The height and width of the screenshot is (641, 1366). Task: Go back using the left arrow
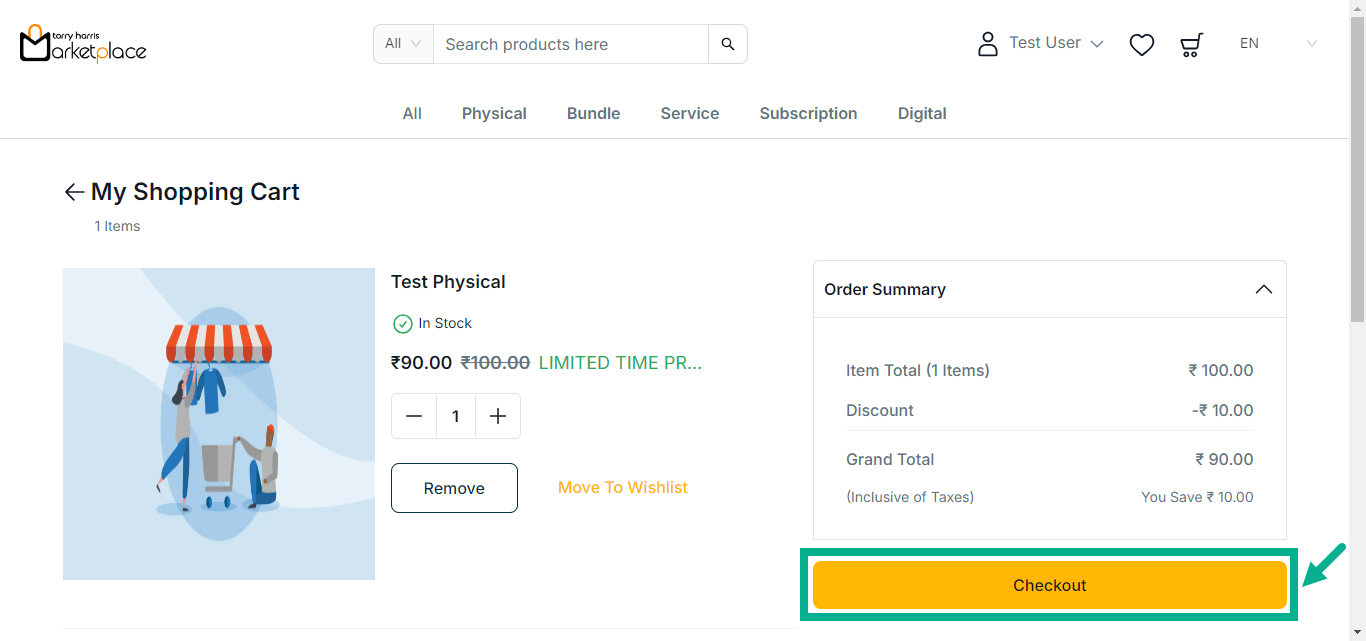click(74, 192)
